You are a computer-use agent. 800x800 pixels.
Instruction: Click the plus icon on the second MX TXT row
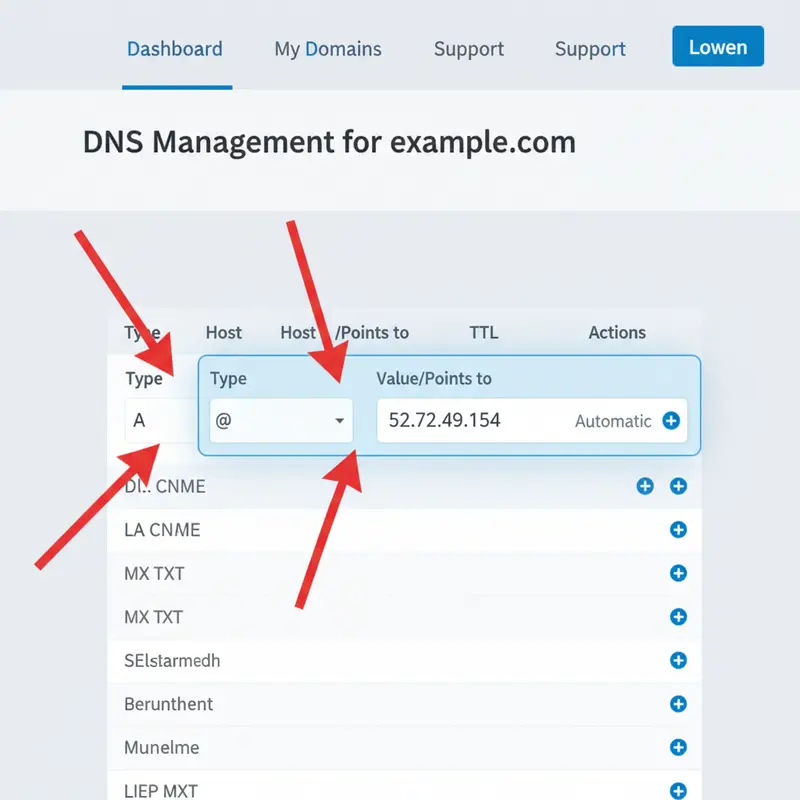coord(678,617)
